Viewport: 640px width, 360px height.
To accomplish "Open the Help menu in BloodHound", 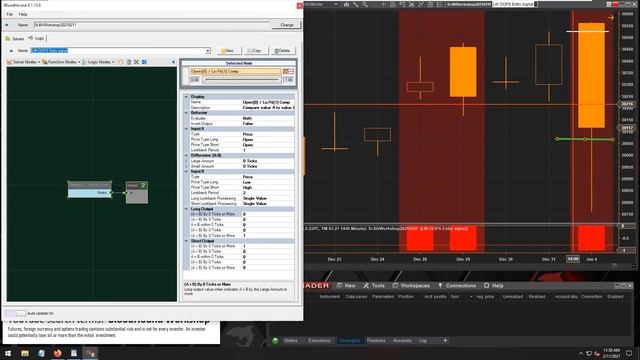I will [x=23, y=14].
